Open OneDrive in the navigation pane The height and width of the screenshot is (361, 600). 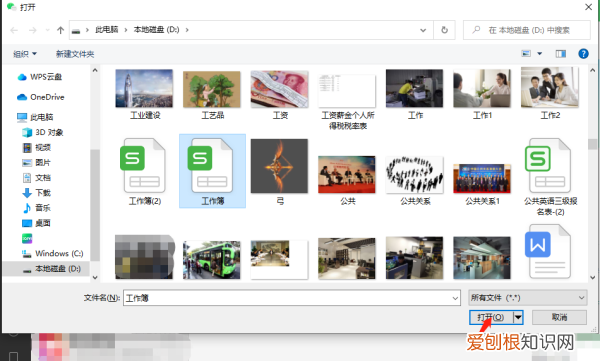coord(41,97)
